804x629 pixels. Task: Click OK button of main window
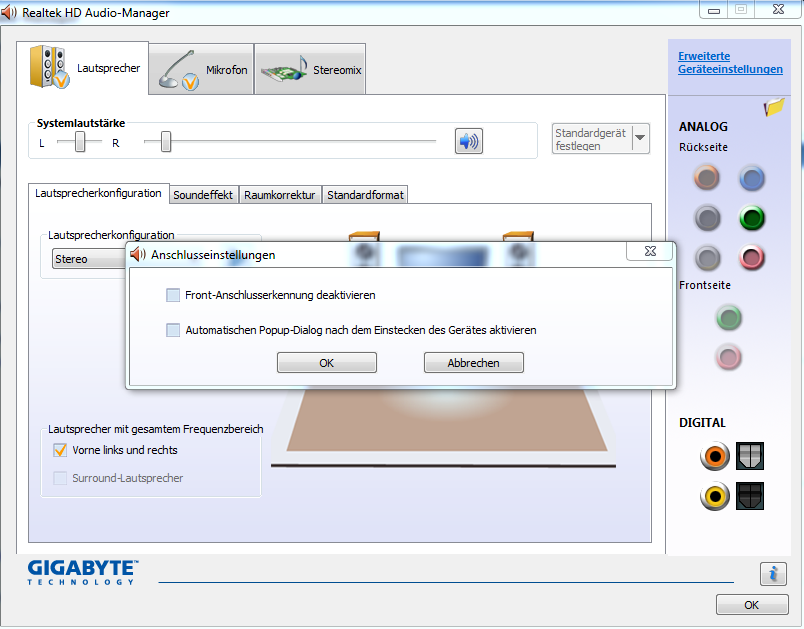pos(752,605)
